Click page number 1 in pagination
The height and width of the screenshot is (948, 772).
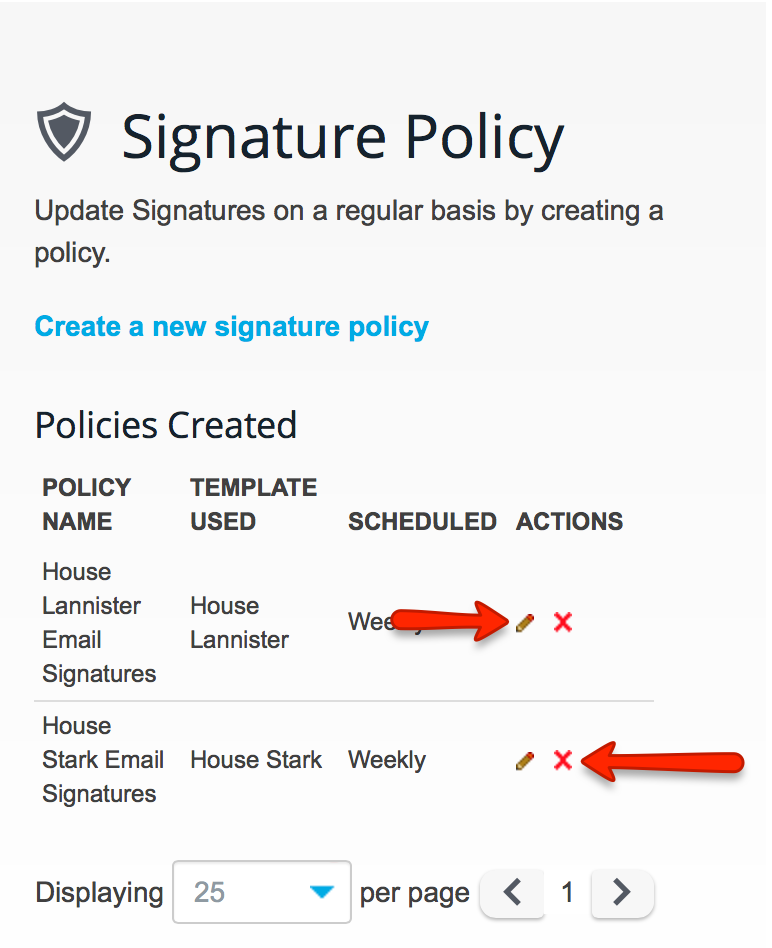pyautogui.click(x=567, y=892)
